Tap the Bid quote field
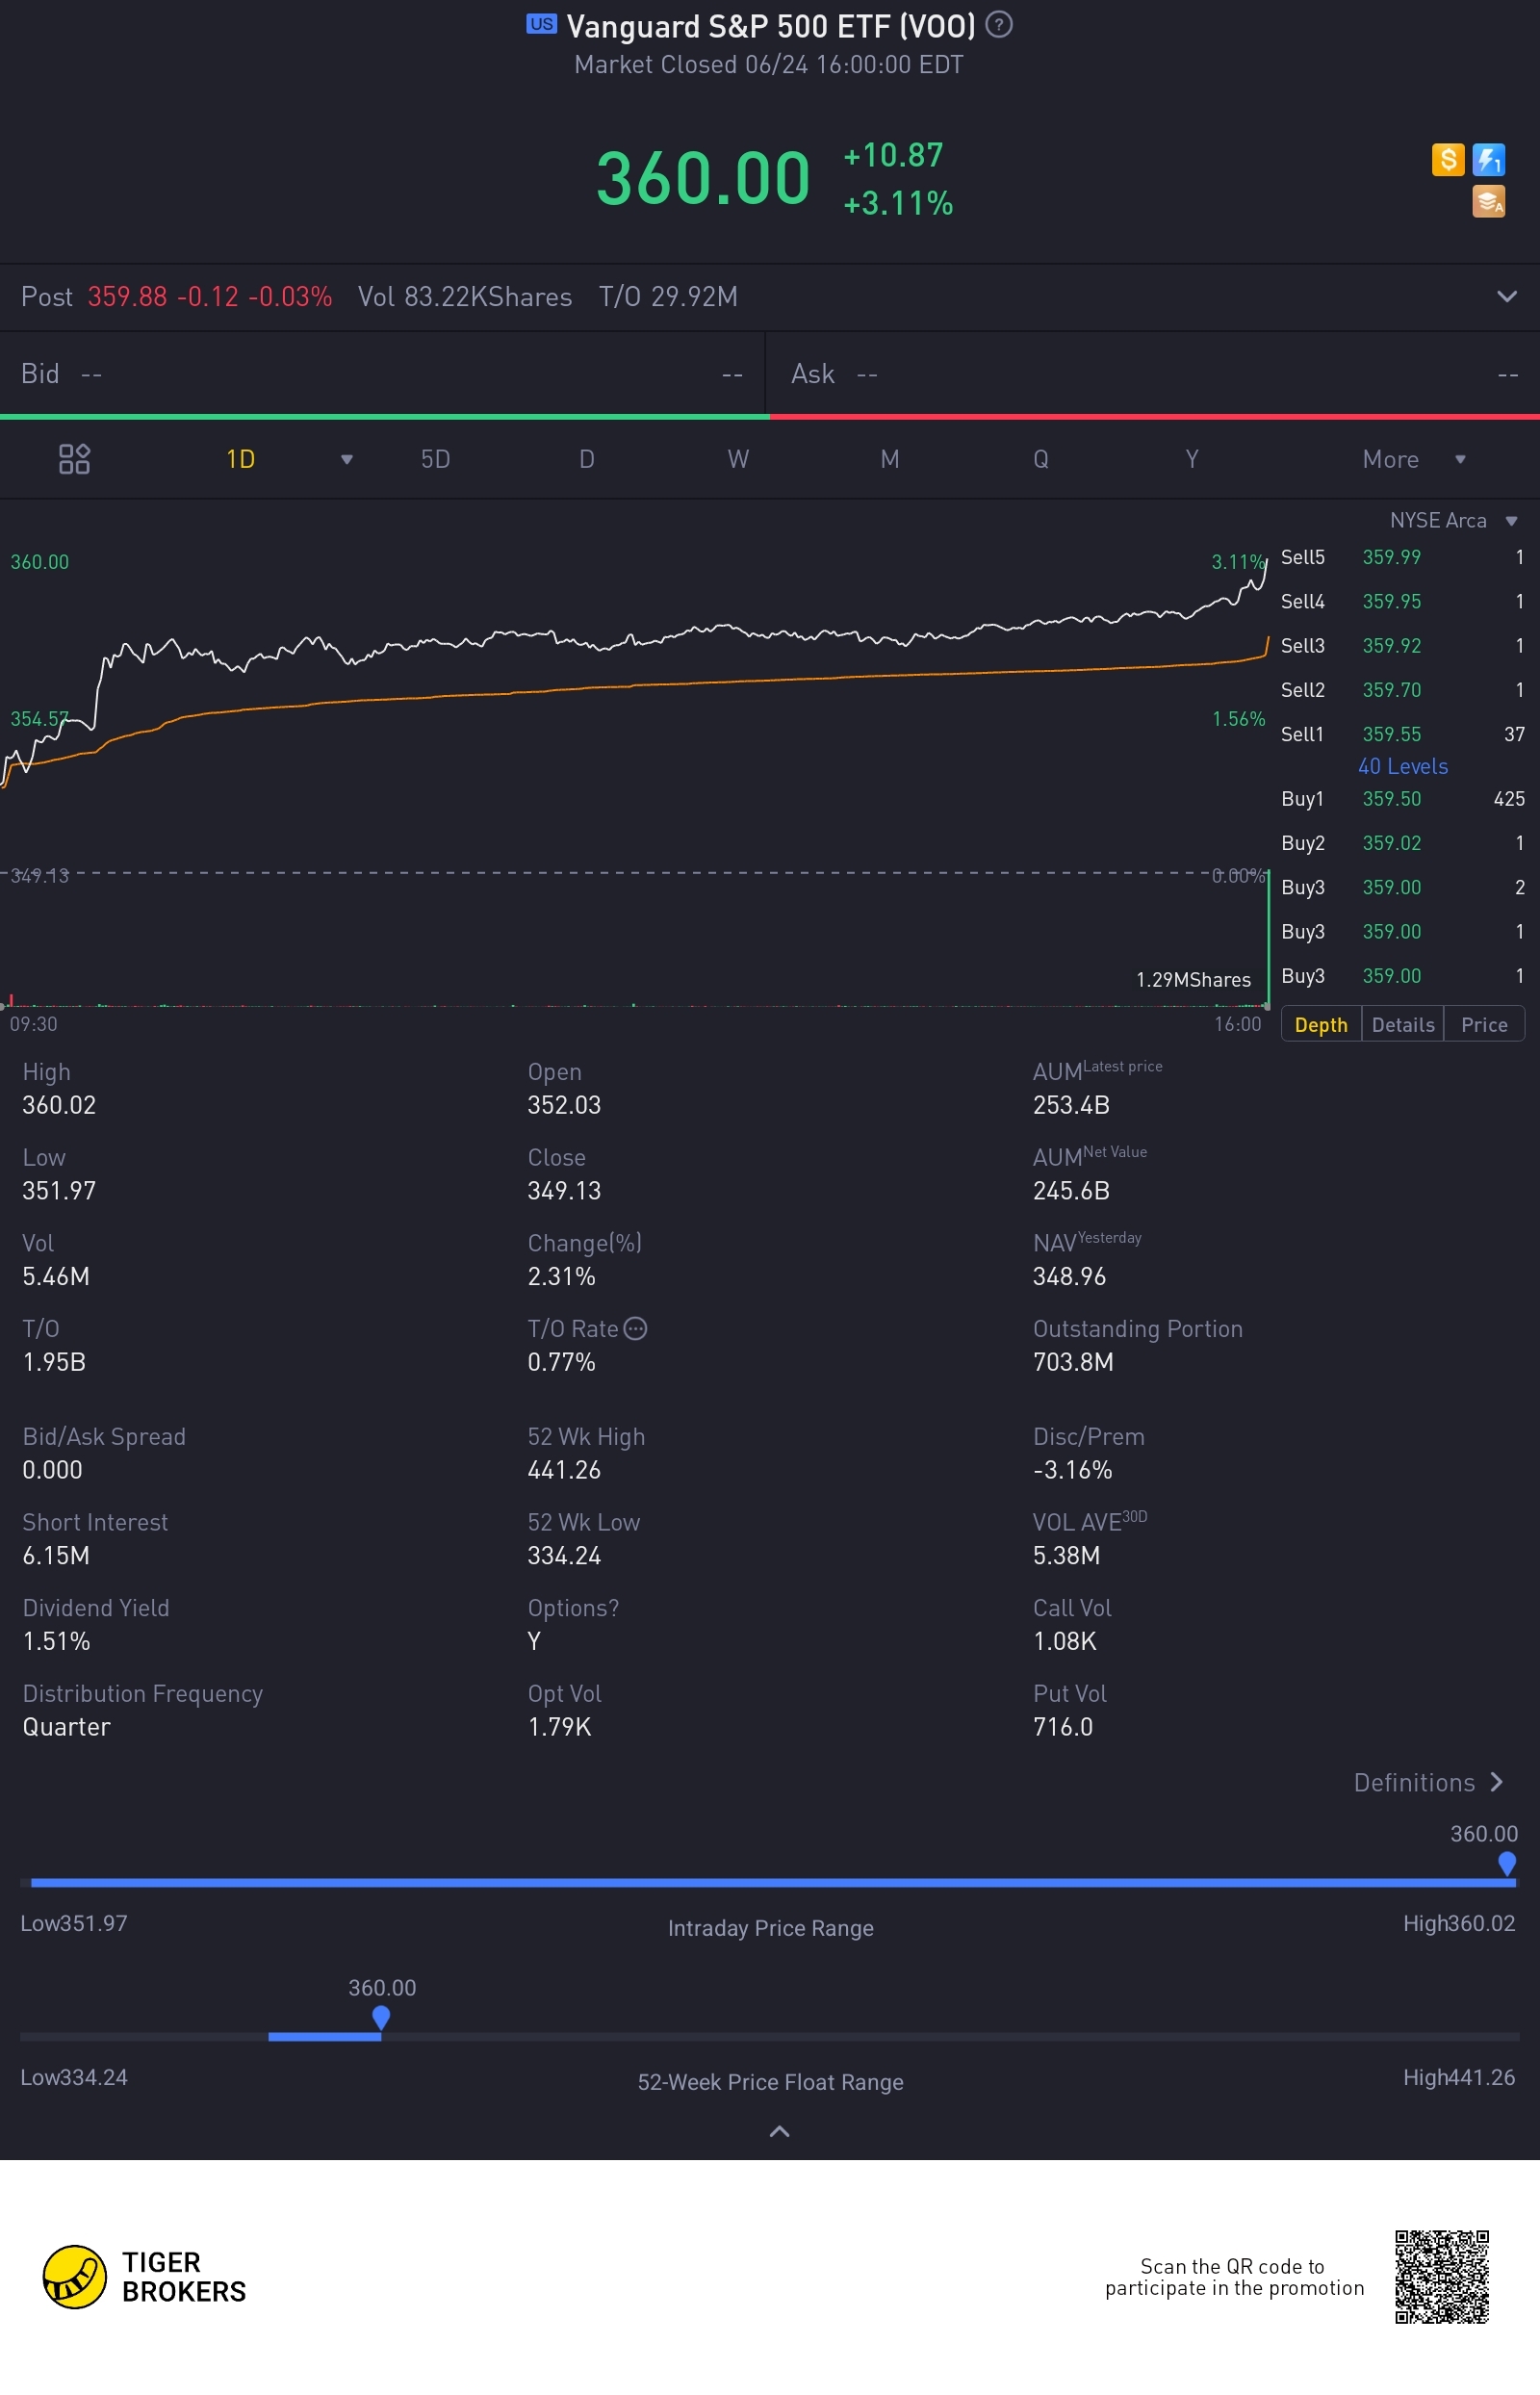 click(382, 374)
